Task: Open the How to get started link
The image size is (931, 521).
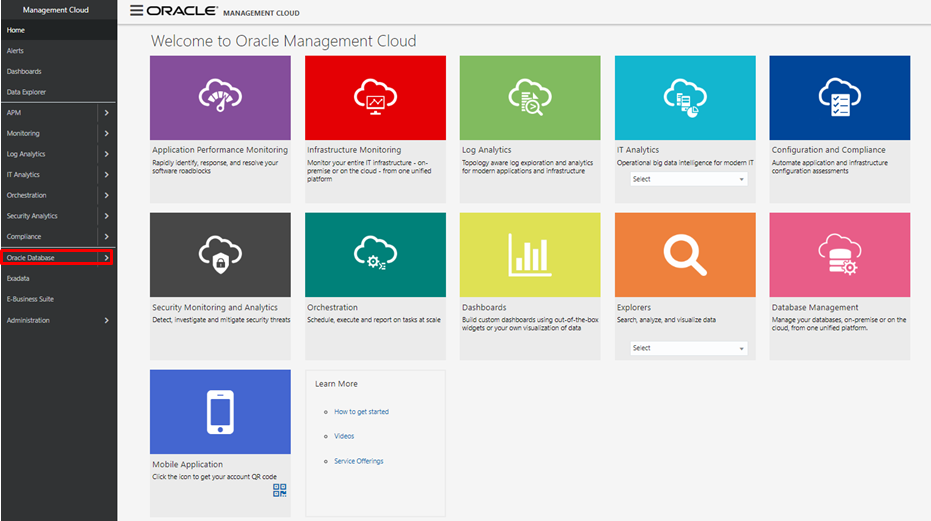Action: (x=361, y=412)
